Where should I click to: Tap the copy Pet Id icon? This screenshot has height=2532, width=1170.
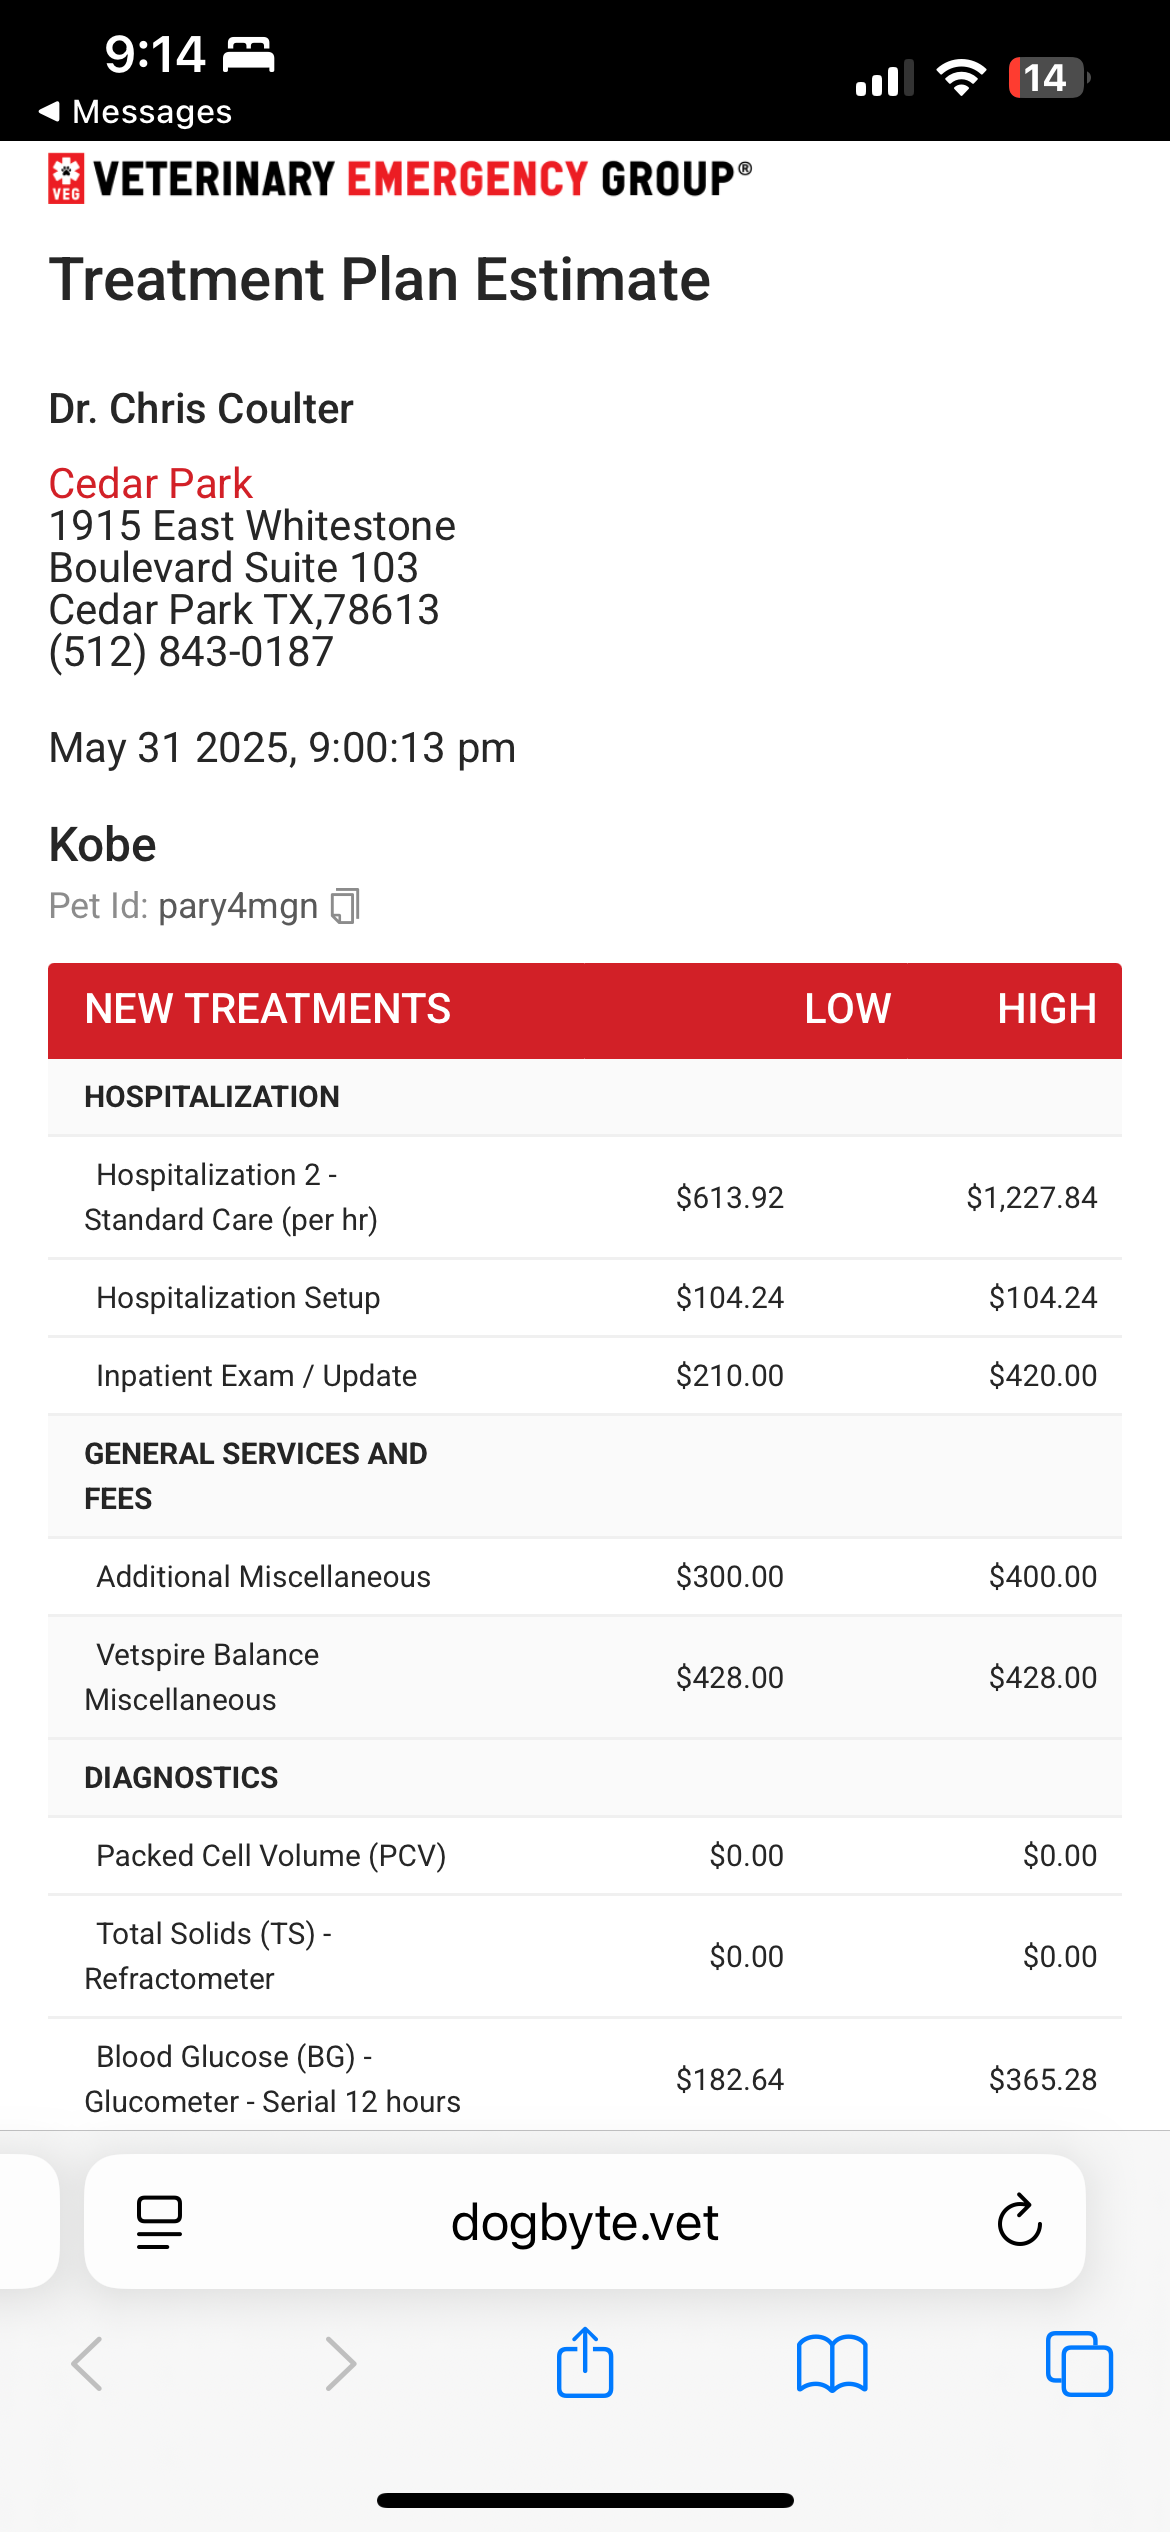tap(345, 906)
